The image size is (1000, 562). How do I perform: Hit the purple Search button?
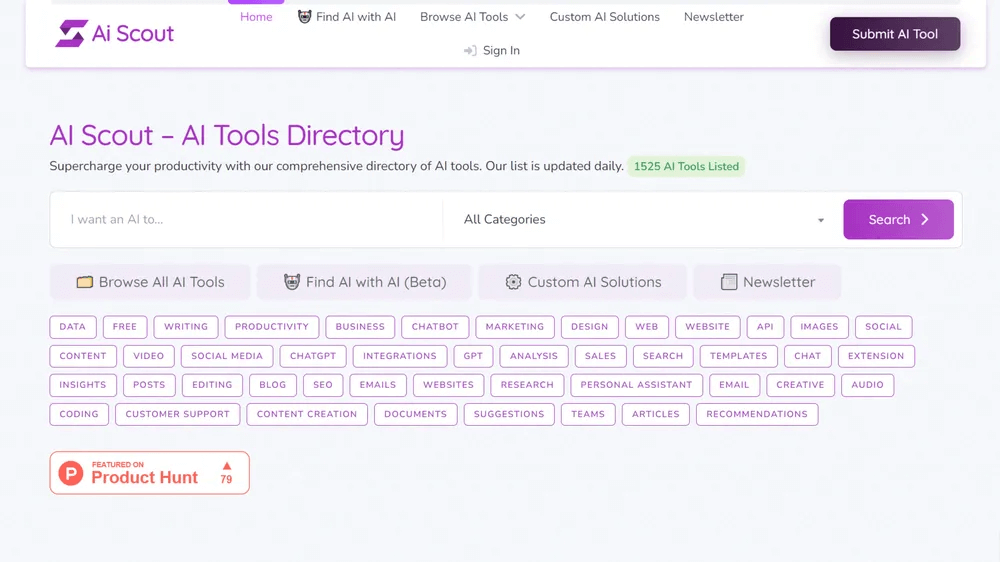[898, 220]
